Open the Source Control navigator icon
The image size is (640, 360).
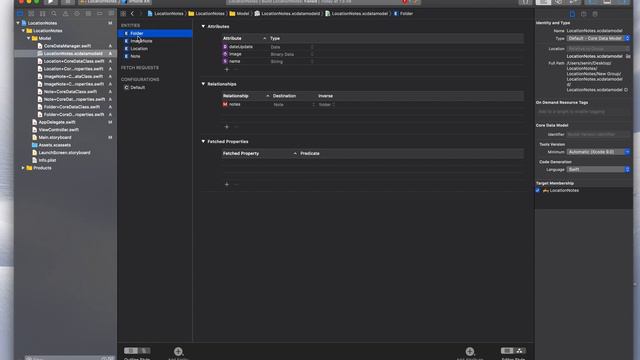(31, 13)
